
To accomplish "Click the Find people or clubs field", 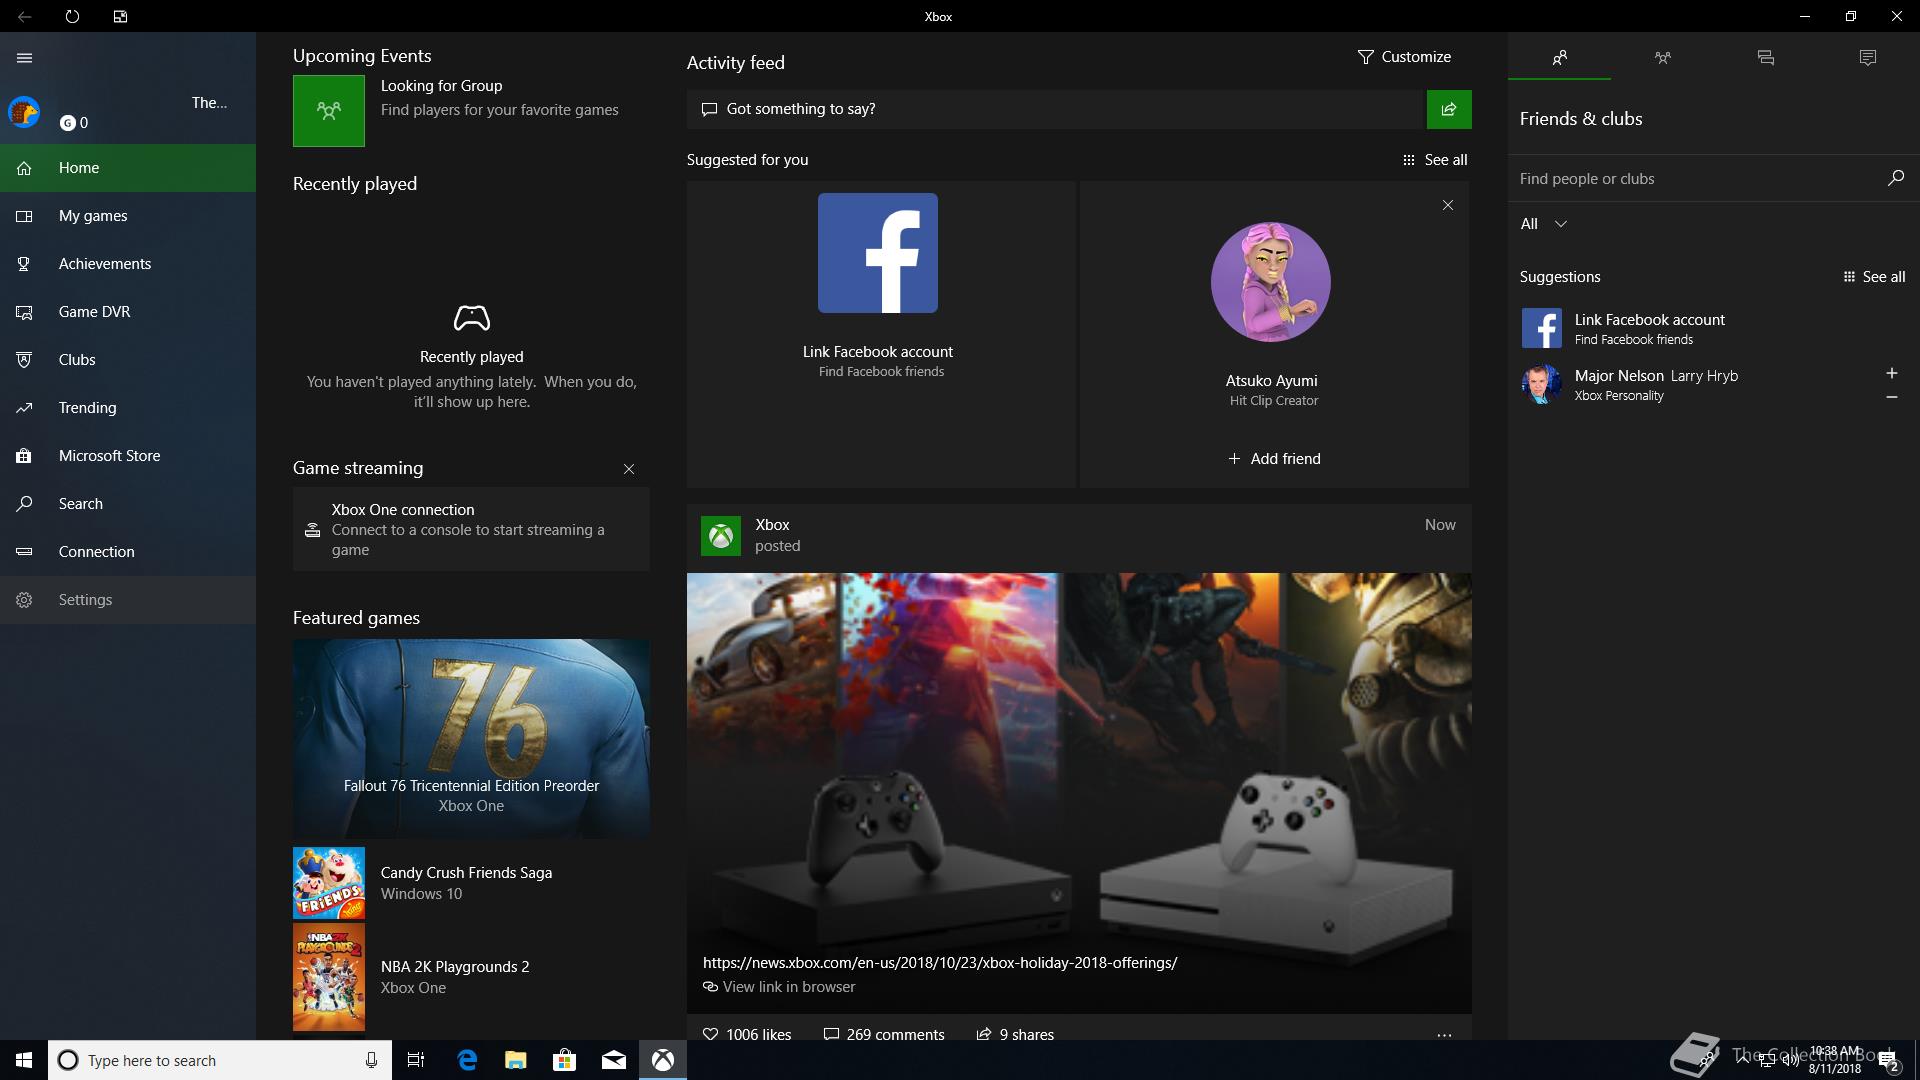I will (x=1690, y=179).
